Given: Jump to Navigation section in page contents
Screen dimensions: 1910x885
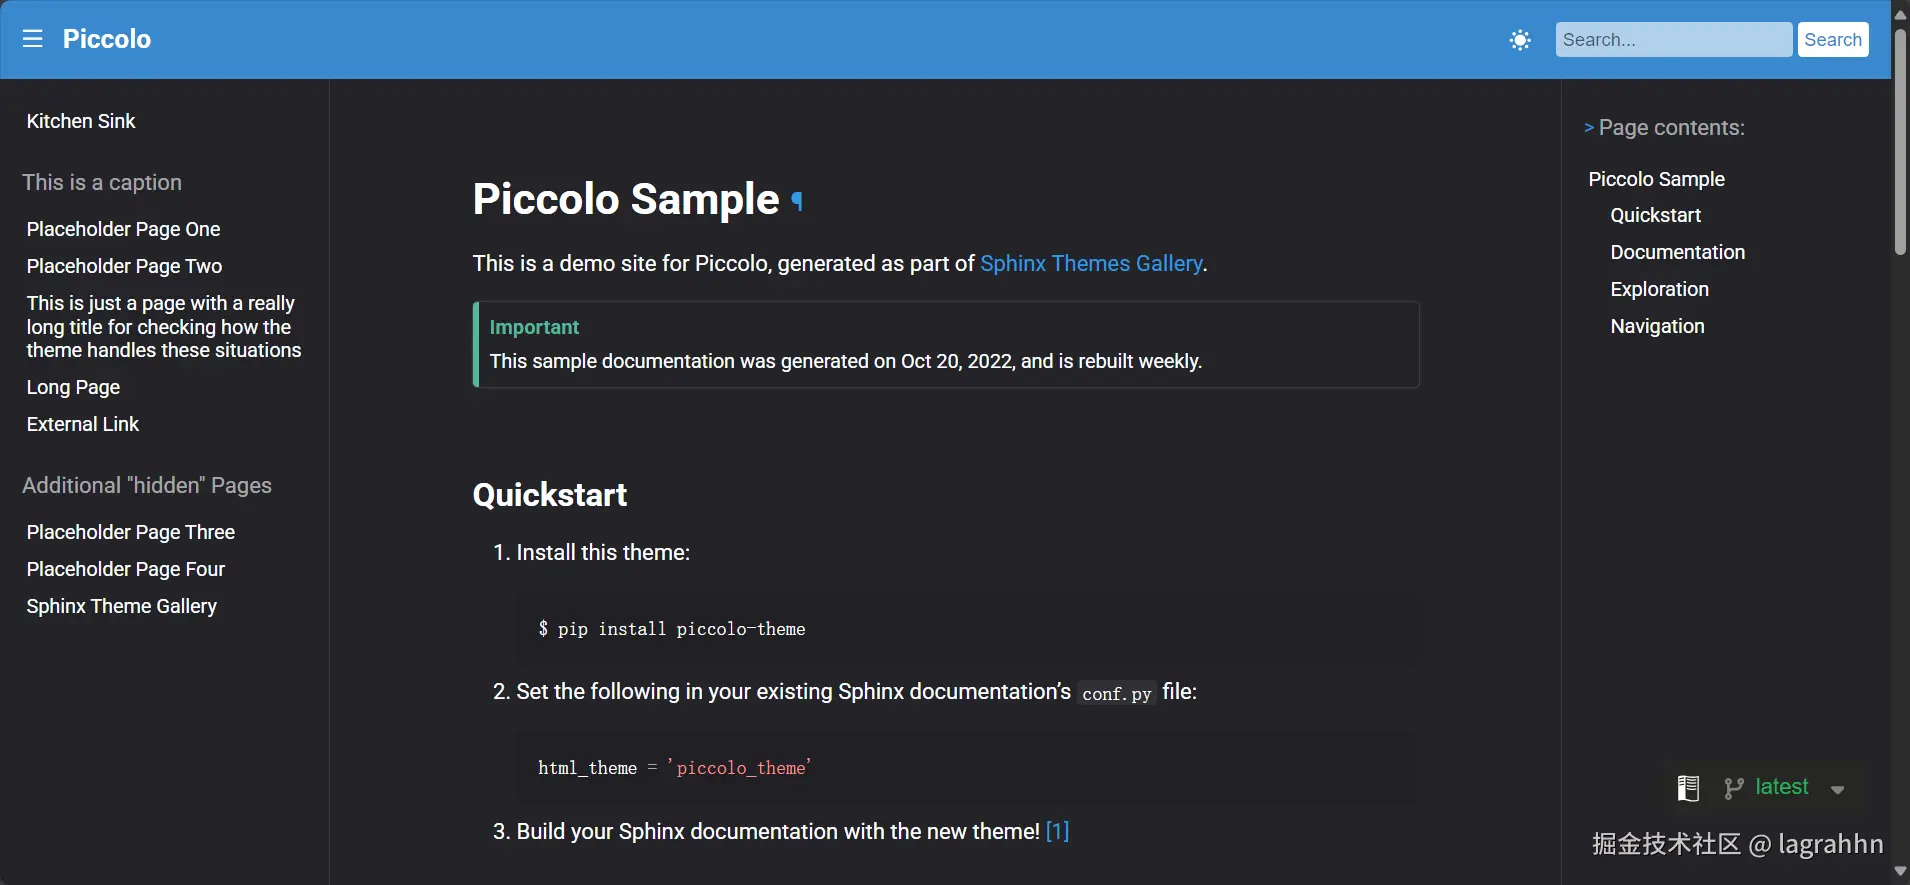Looking at the screenshot, I should 1657,326.
